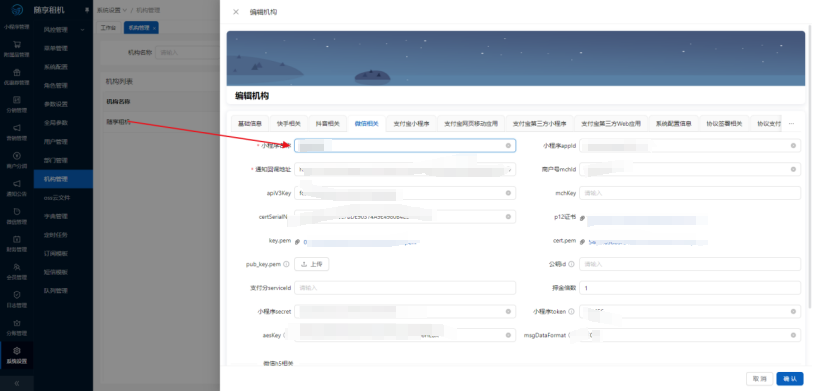
Task: Focus the mchKey input field
Action: click(x=690, y=193)
